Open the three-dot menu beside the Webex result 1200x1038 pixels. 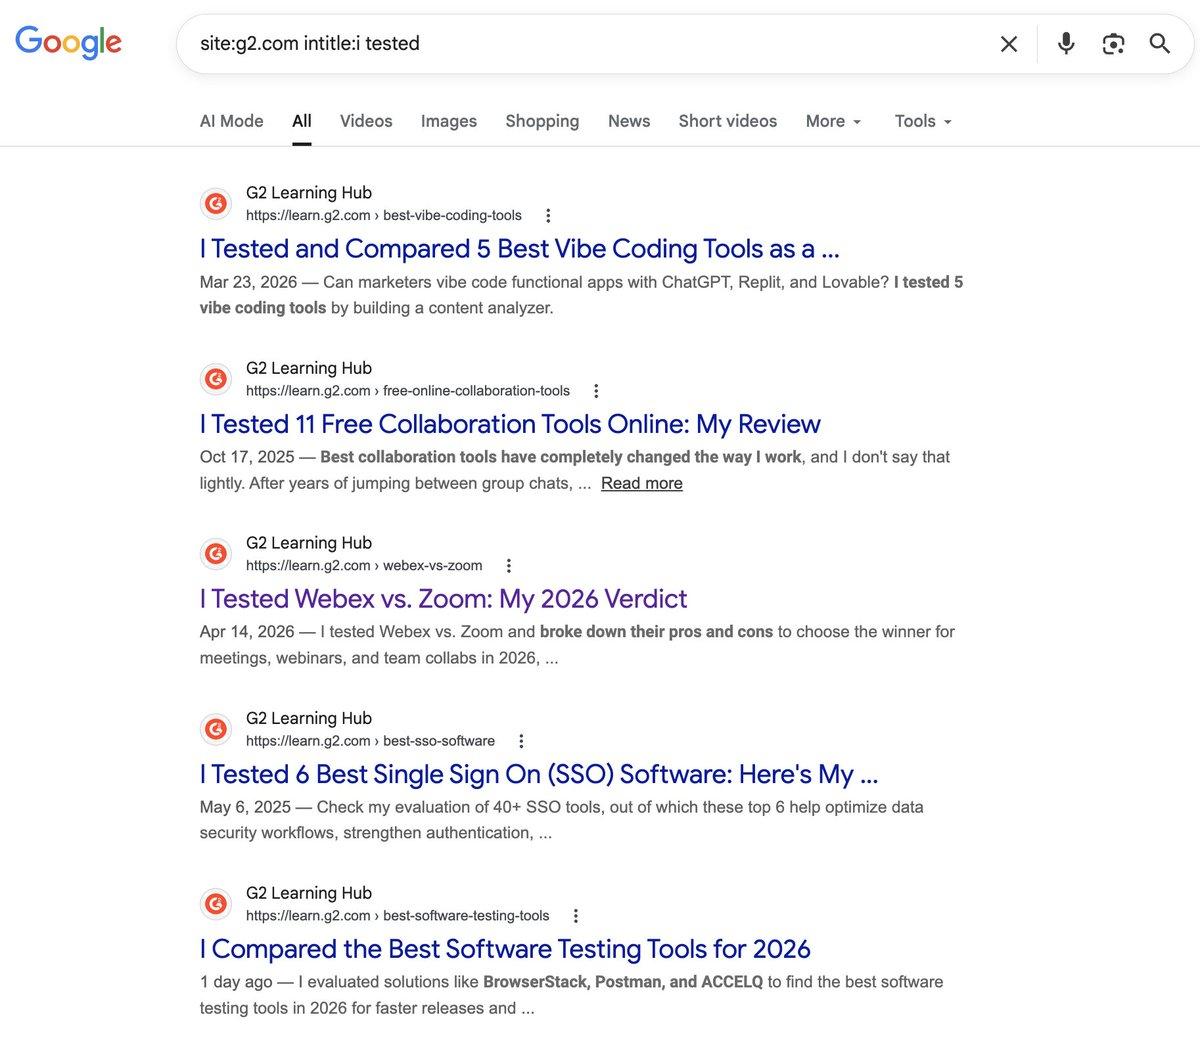(507, 564)
